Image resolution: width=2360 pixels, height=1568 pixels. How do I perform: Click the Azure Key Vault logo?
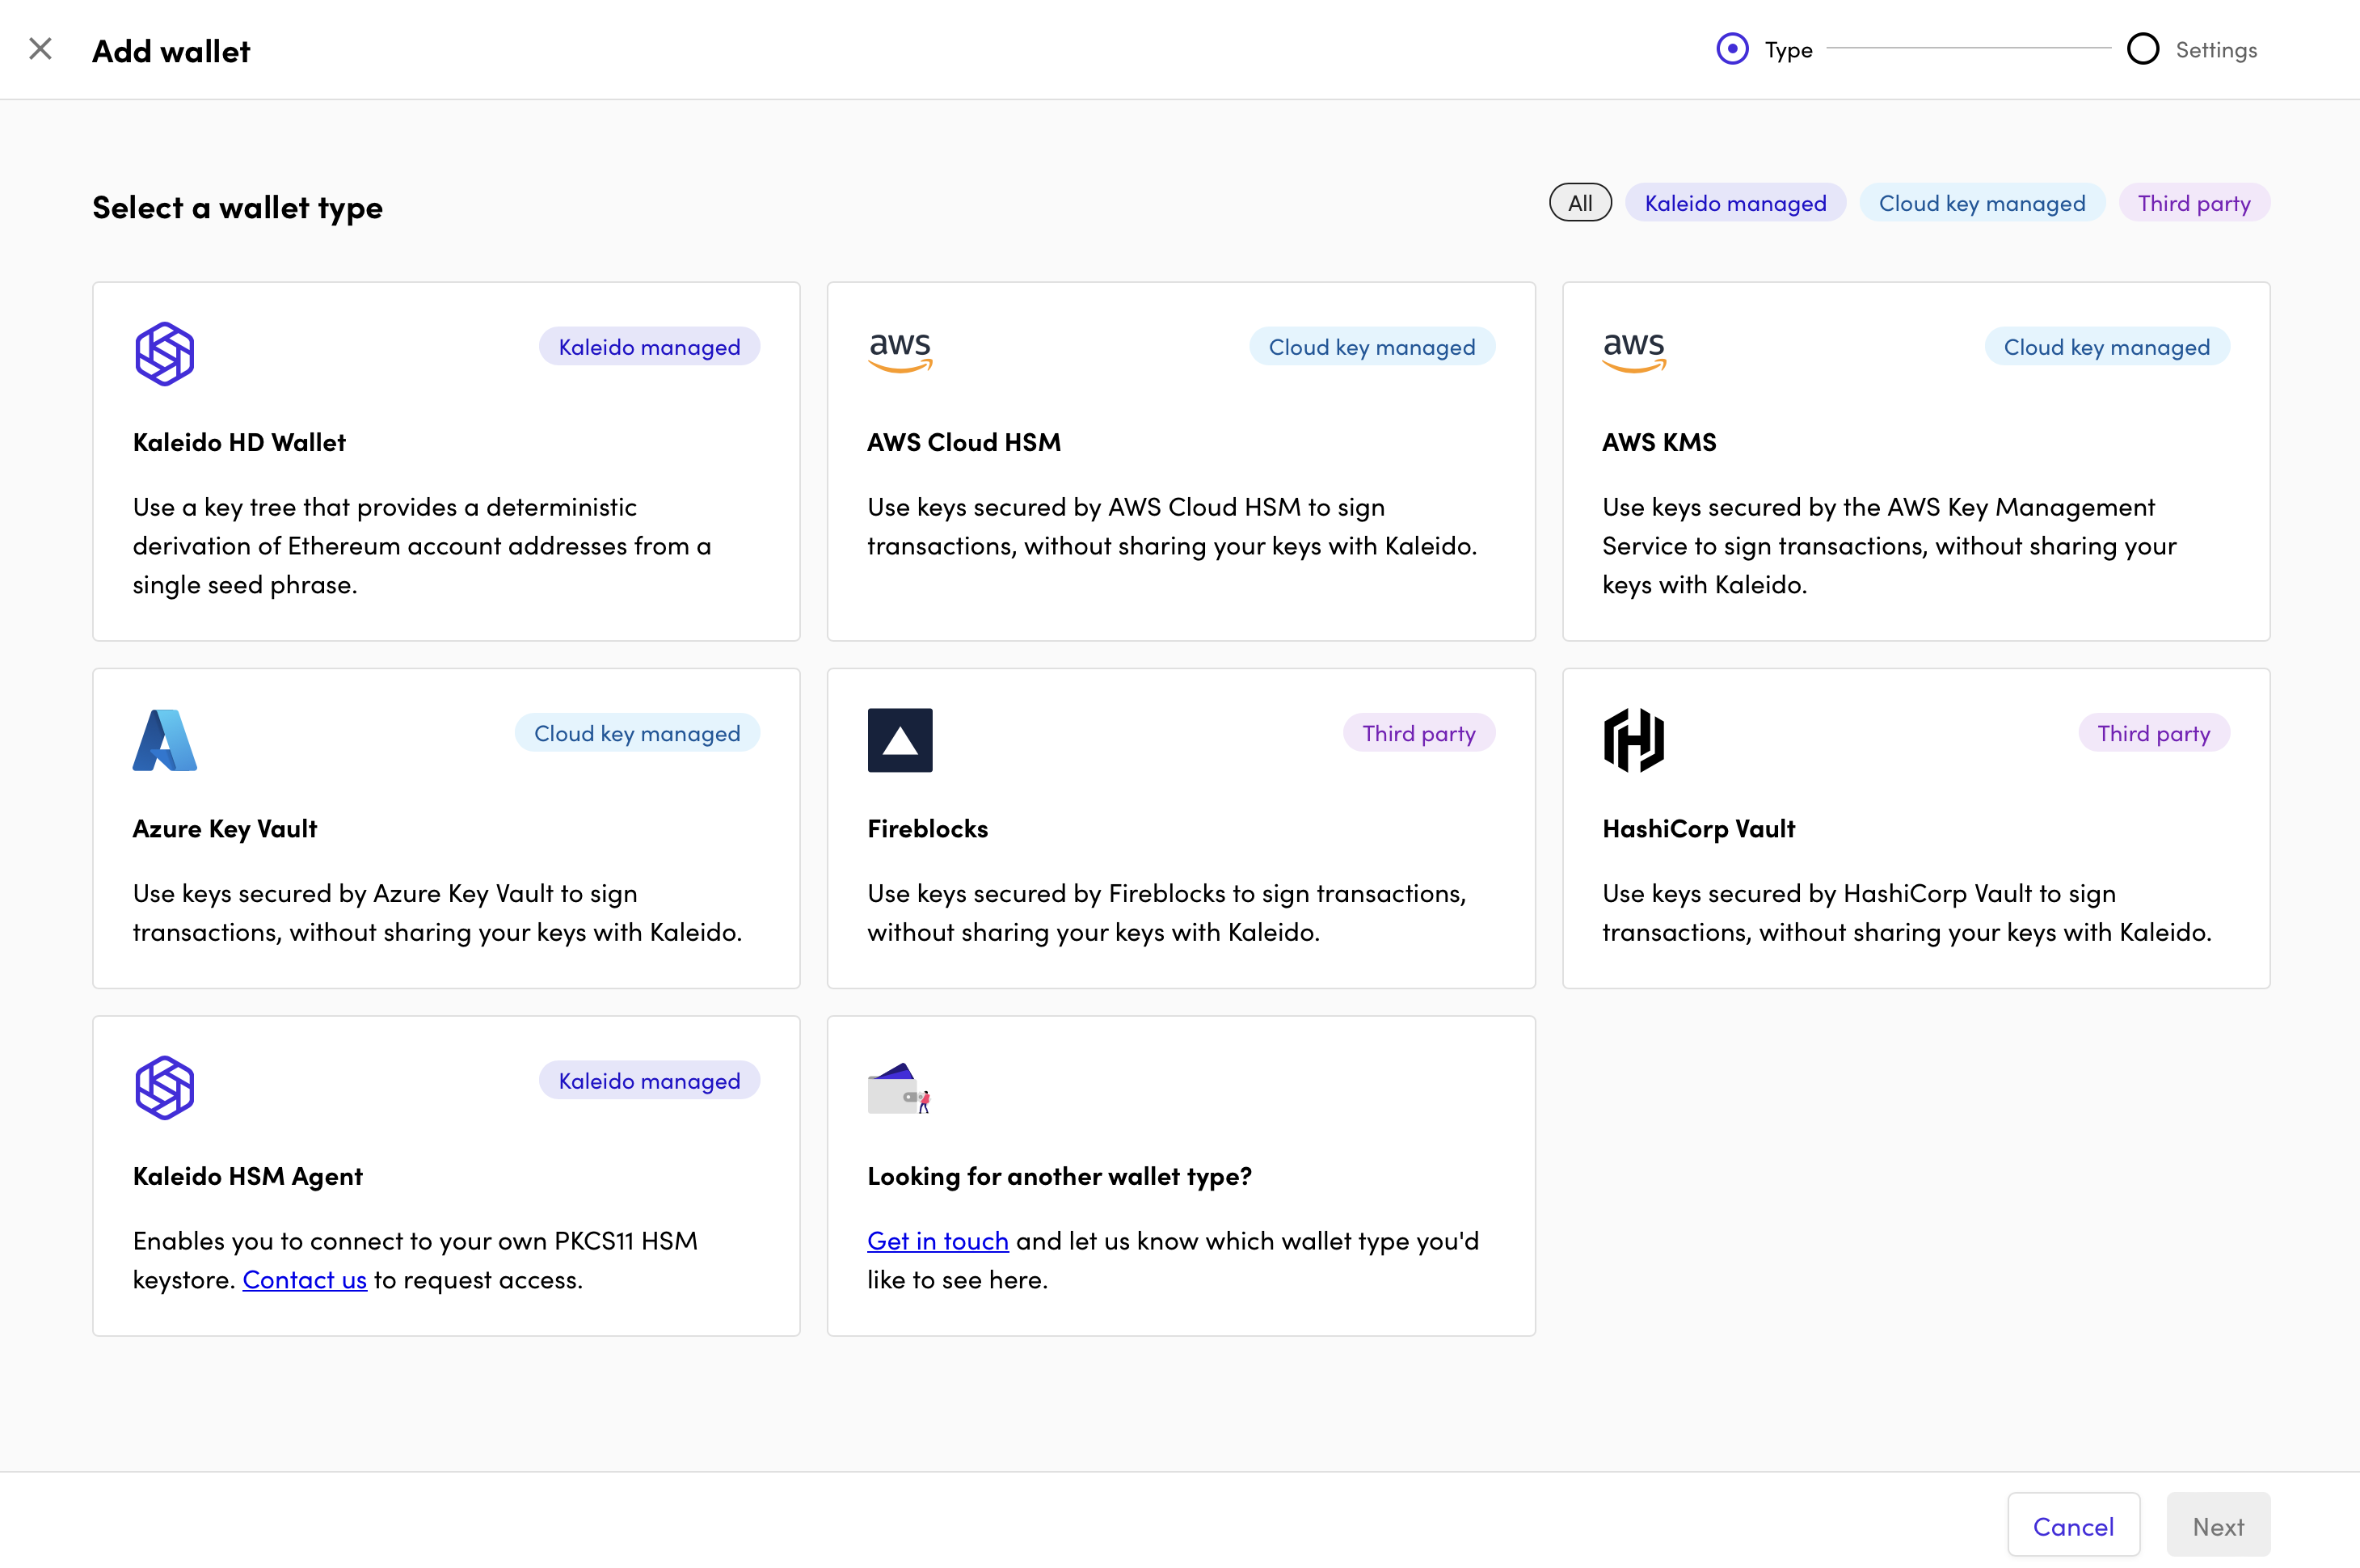coord(164,740)
